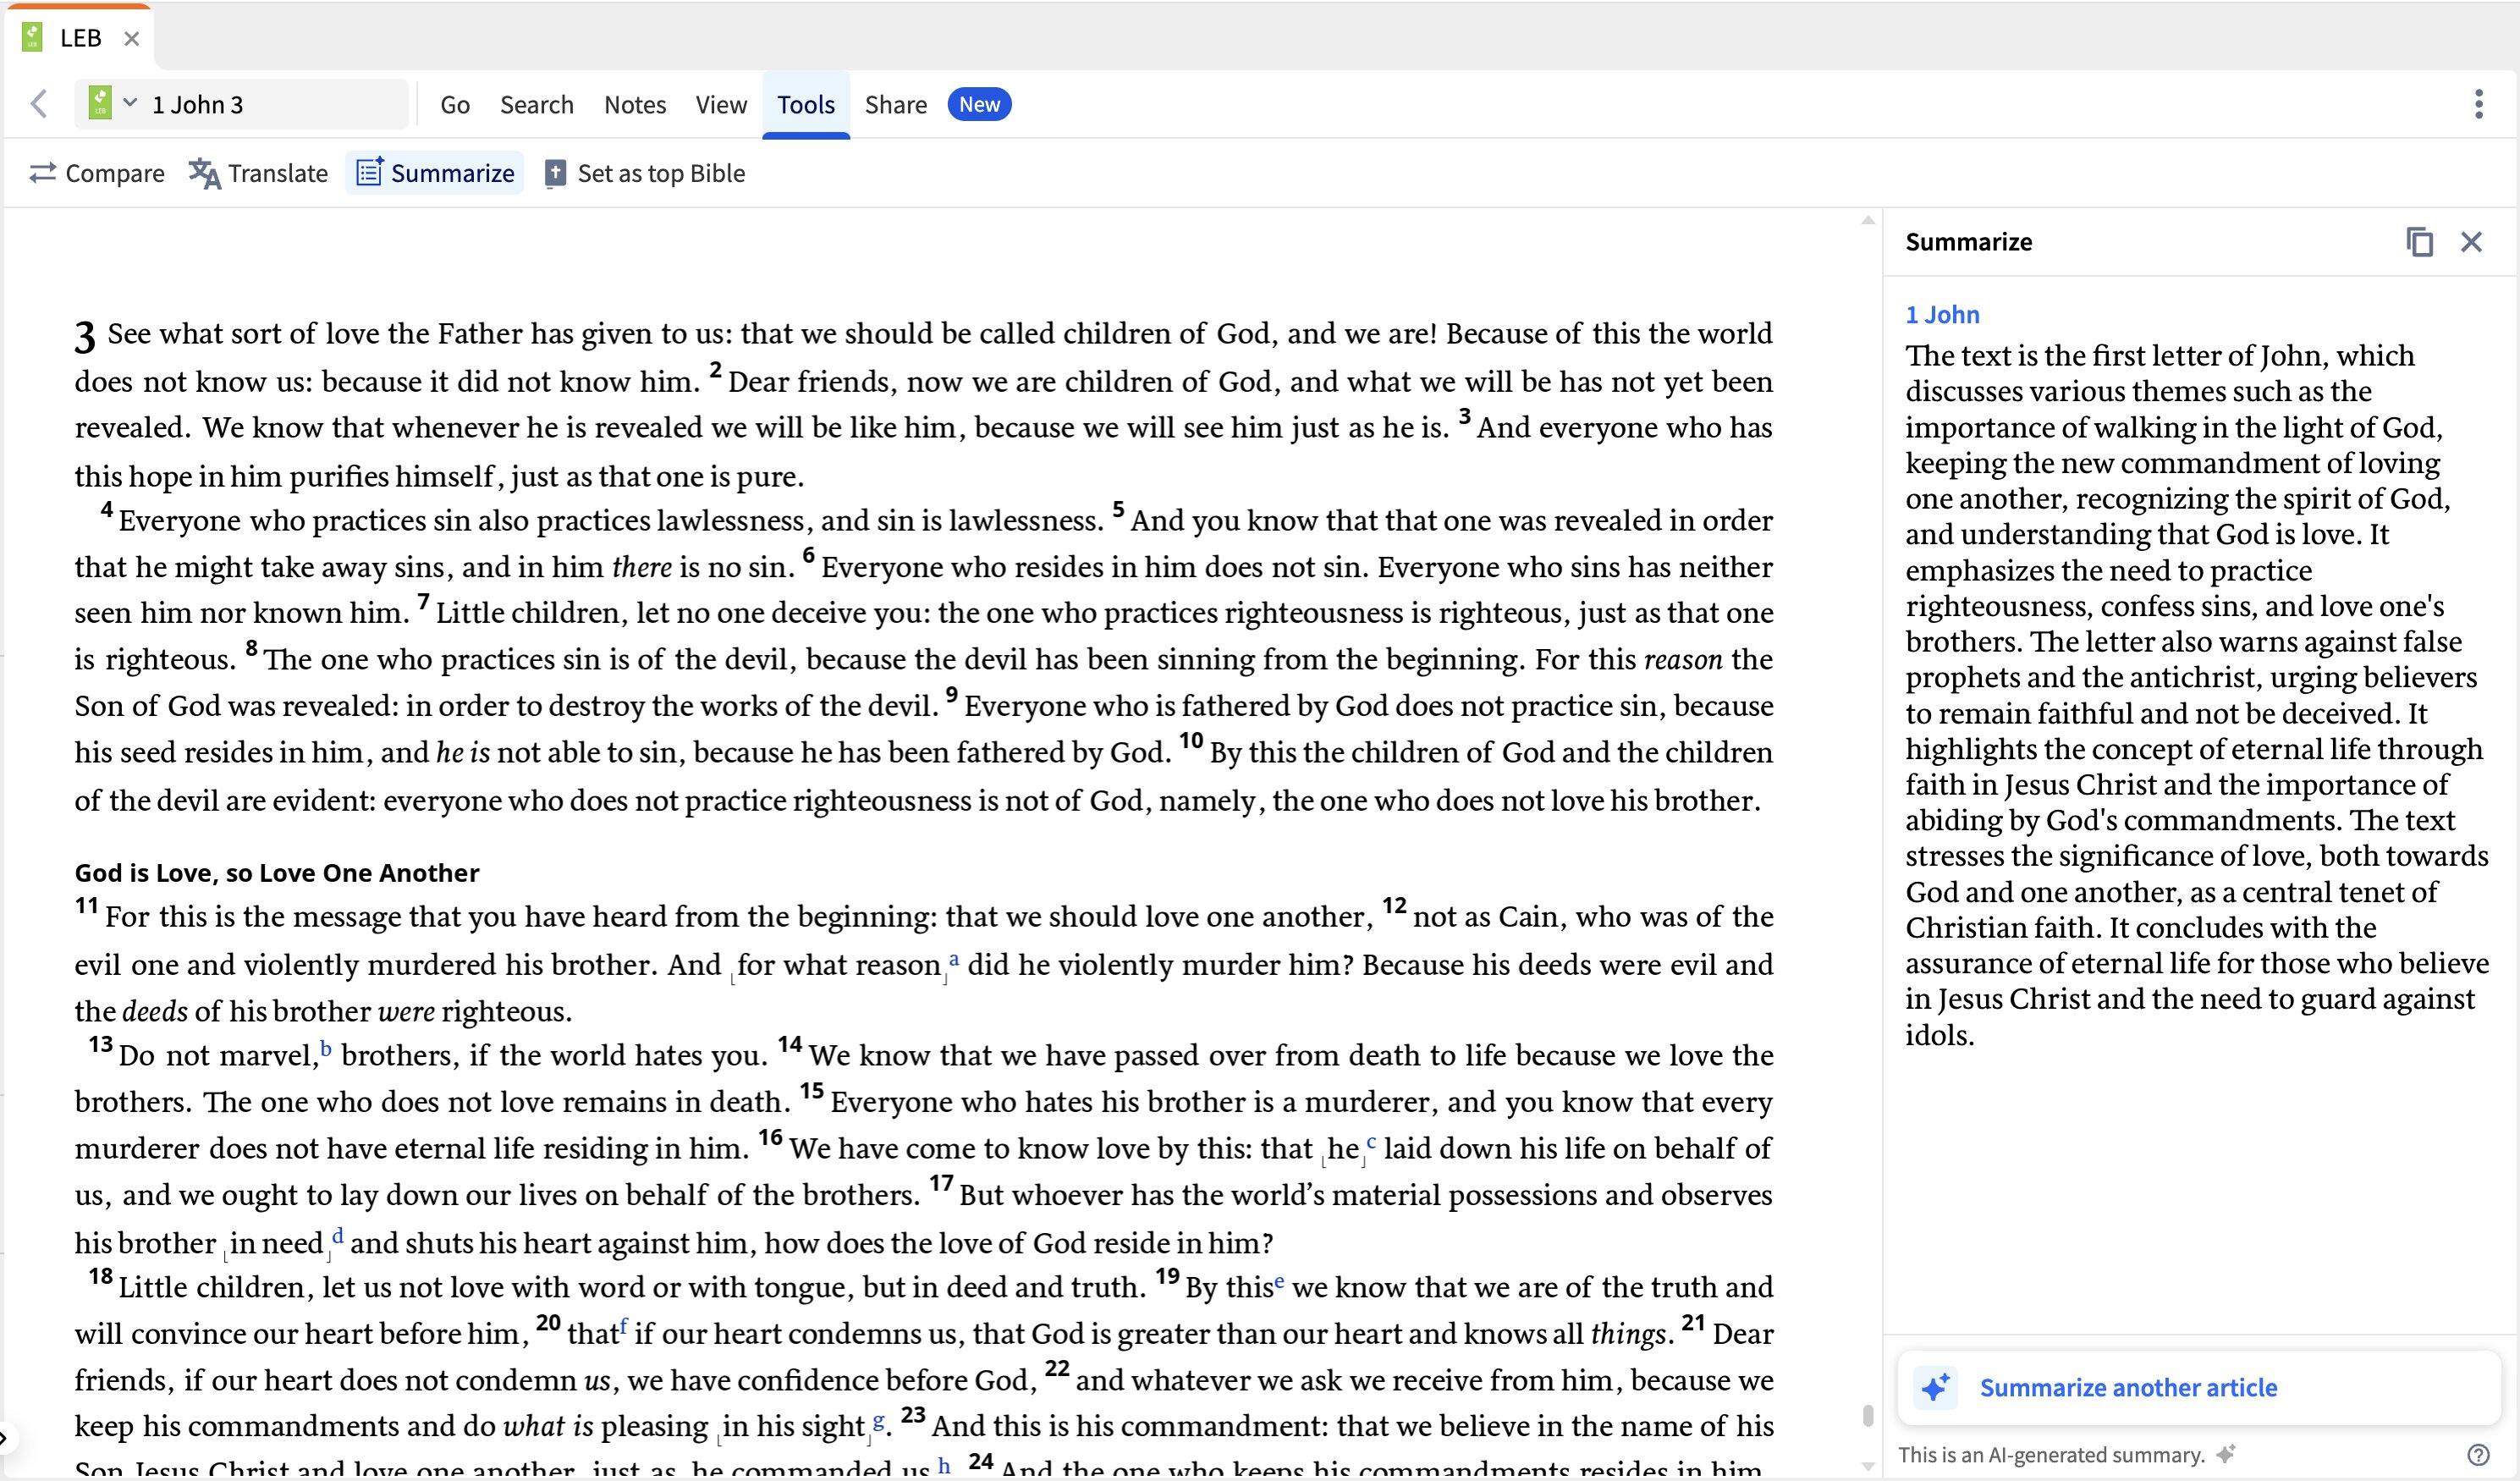2520x1481 pixels.
Task: Open footnote e after 'By this'
Action: pyautogui.click(x=1278, y=1281)
